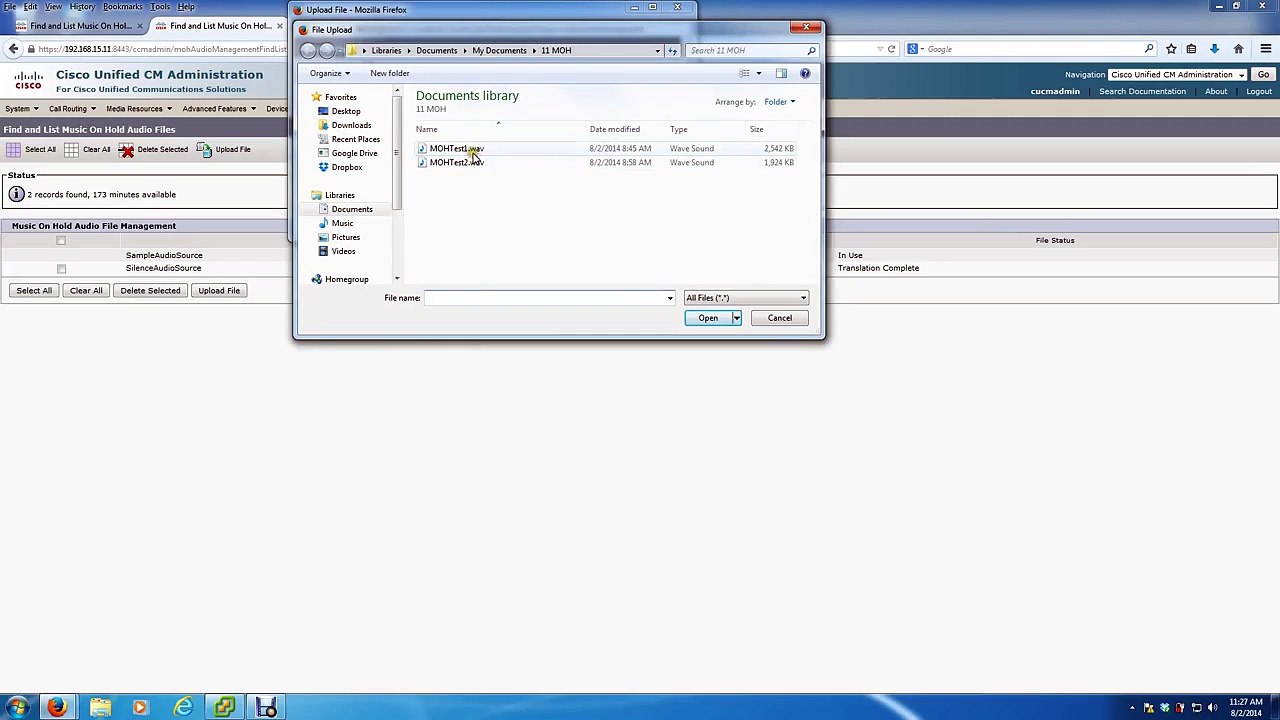Open the System menu in Cisco page

21,108
